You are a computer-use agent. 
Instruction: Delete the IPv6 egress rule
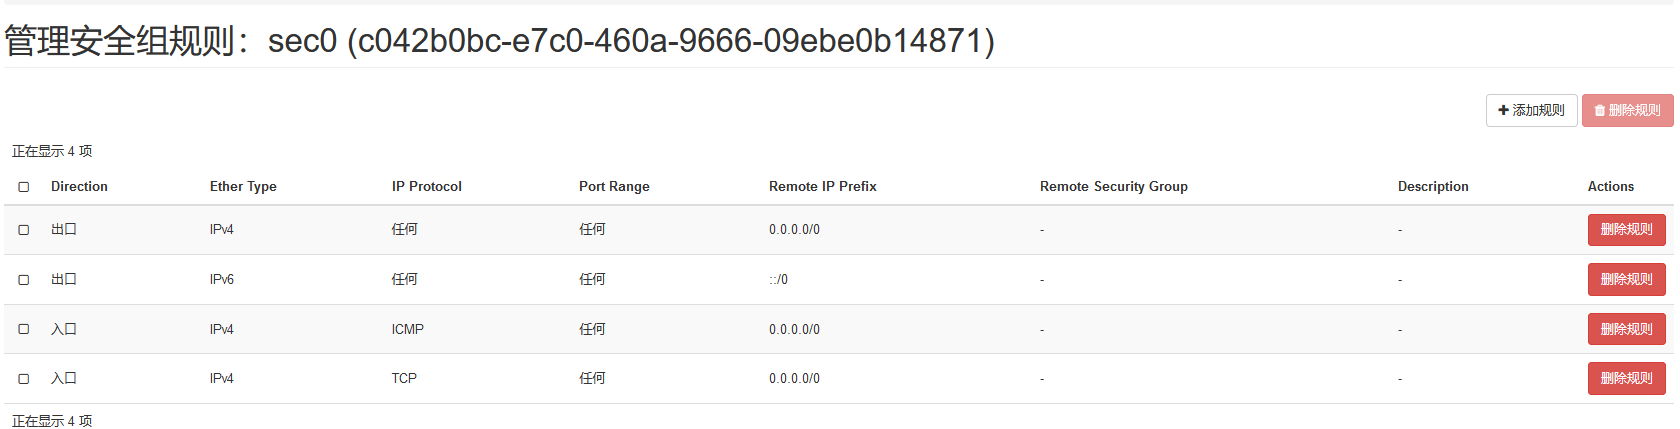click(x=1626, y=279)
